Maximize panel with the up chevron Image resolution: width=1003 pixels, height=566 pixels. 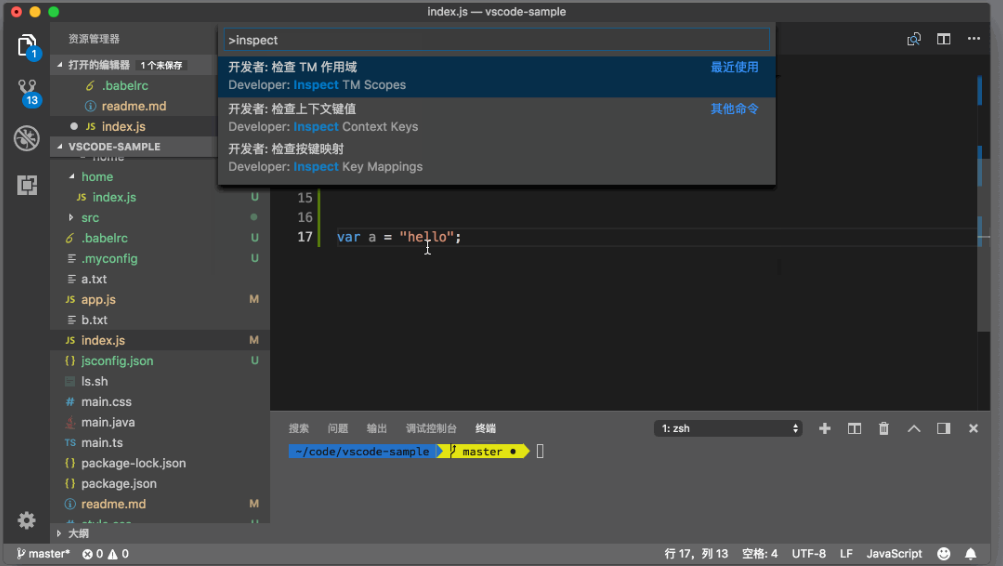914,428
